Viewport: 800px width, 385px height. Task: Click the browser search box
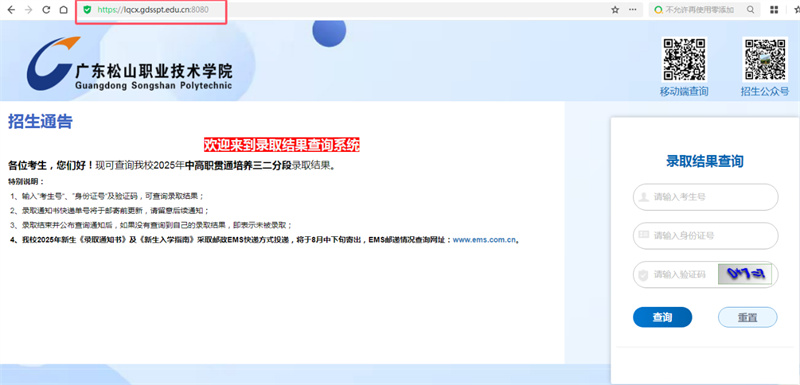(x=705, y=10)
